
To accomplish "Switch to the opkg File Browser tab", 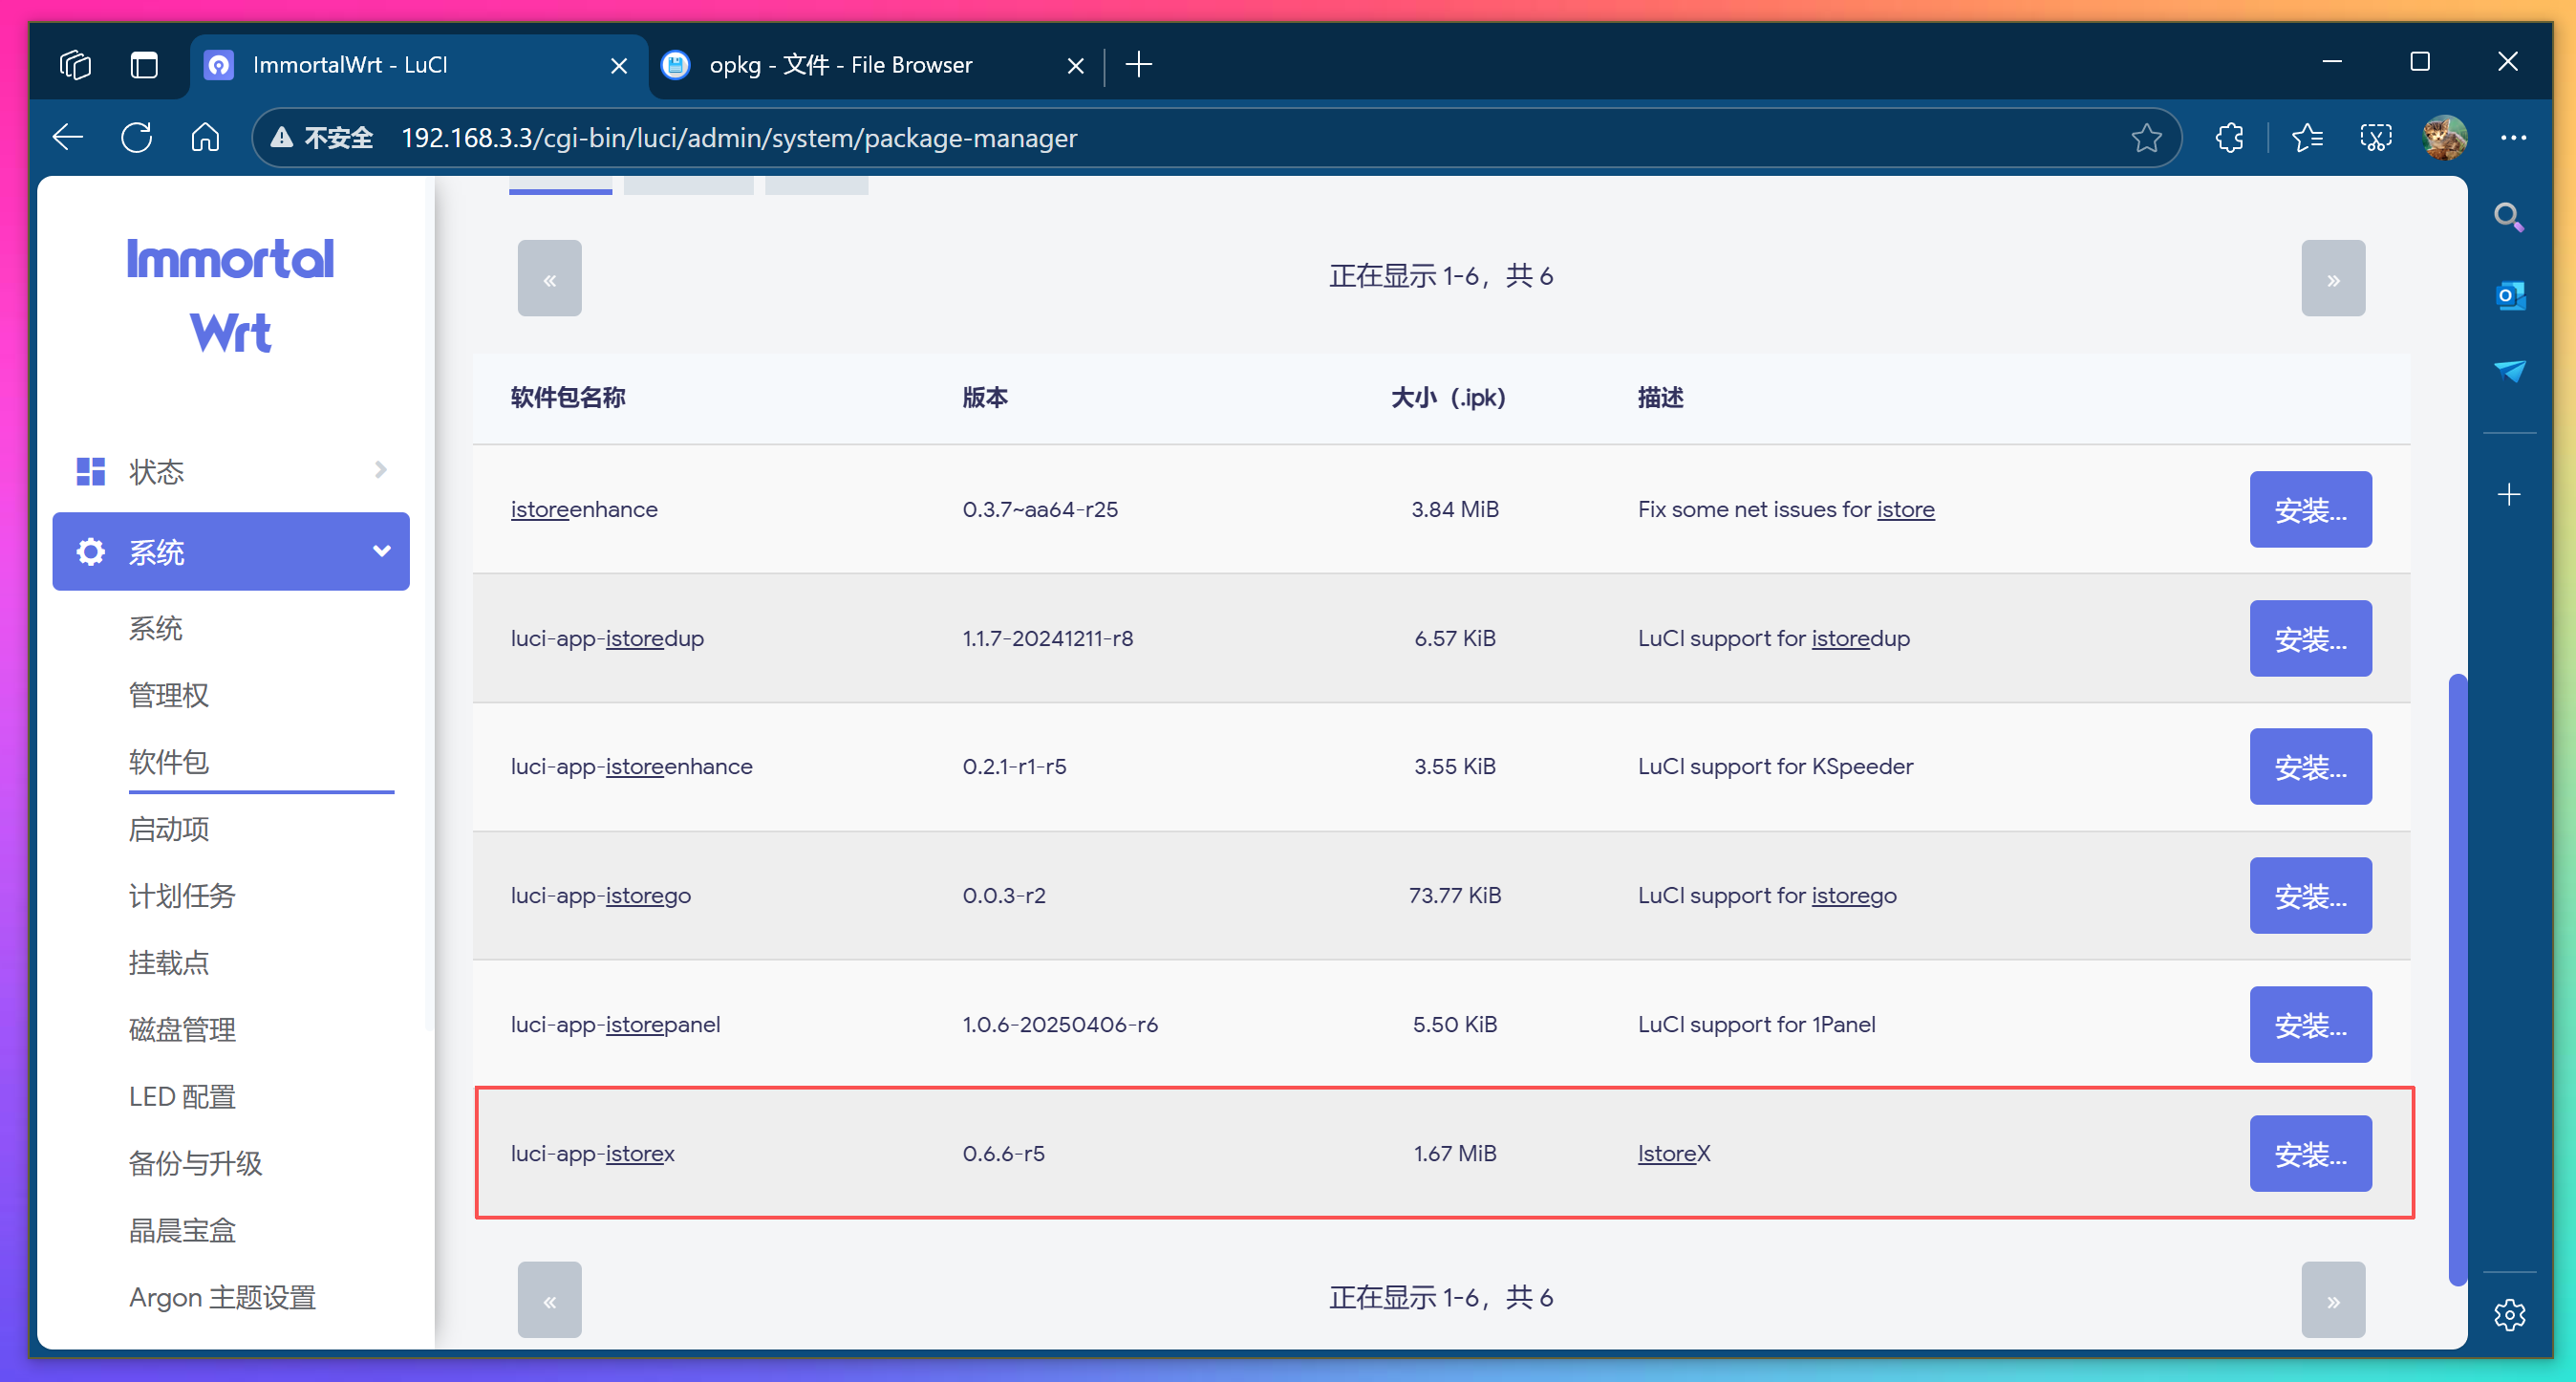I will tap(840, 65).
